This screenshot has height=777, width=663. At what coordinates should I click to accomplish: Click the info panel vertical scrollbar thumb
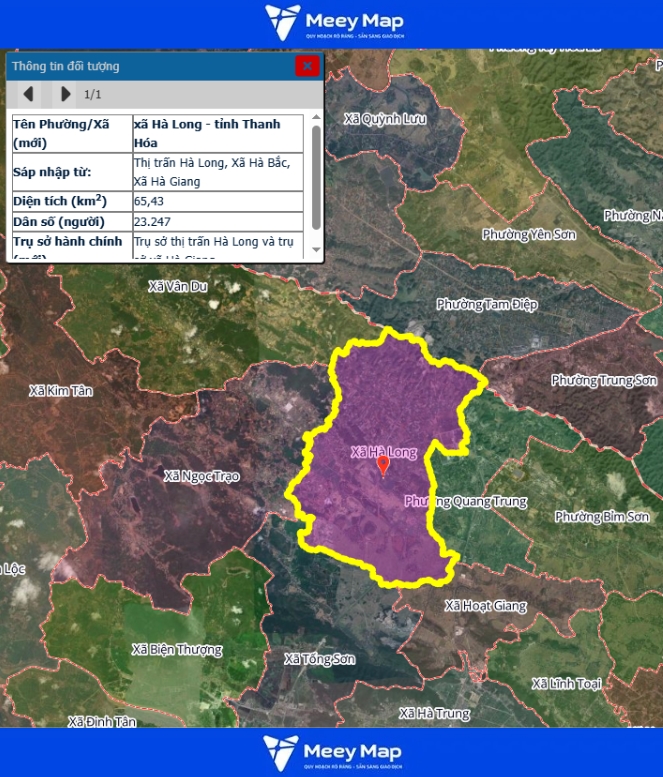(x=316, y=175)
